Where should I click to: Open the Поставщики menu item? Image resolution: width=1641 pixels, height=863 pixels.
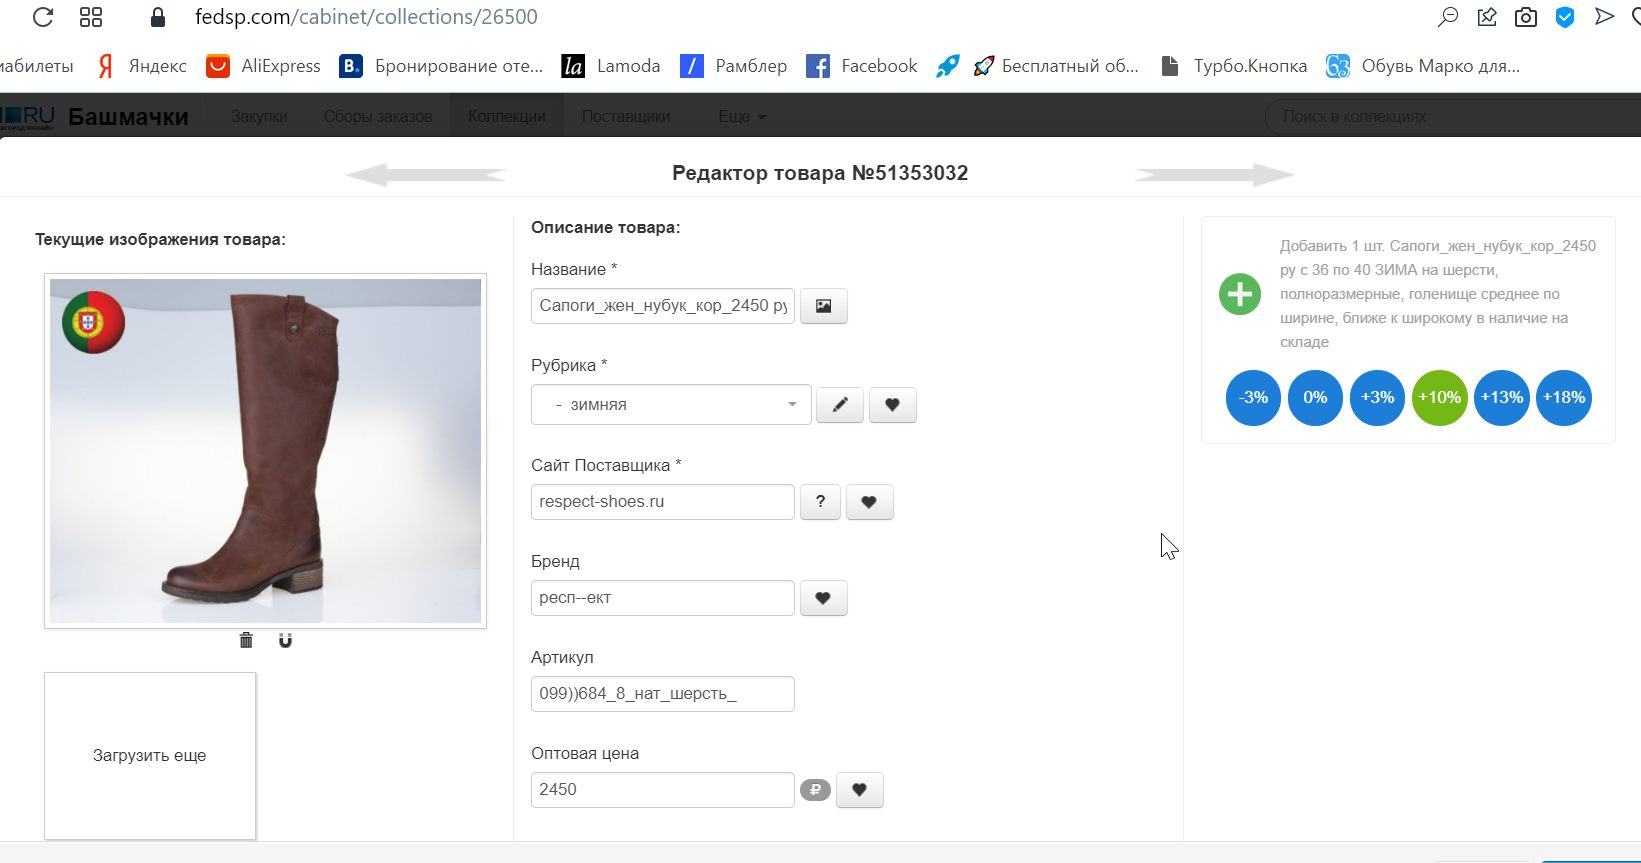coord(626,116)
